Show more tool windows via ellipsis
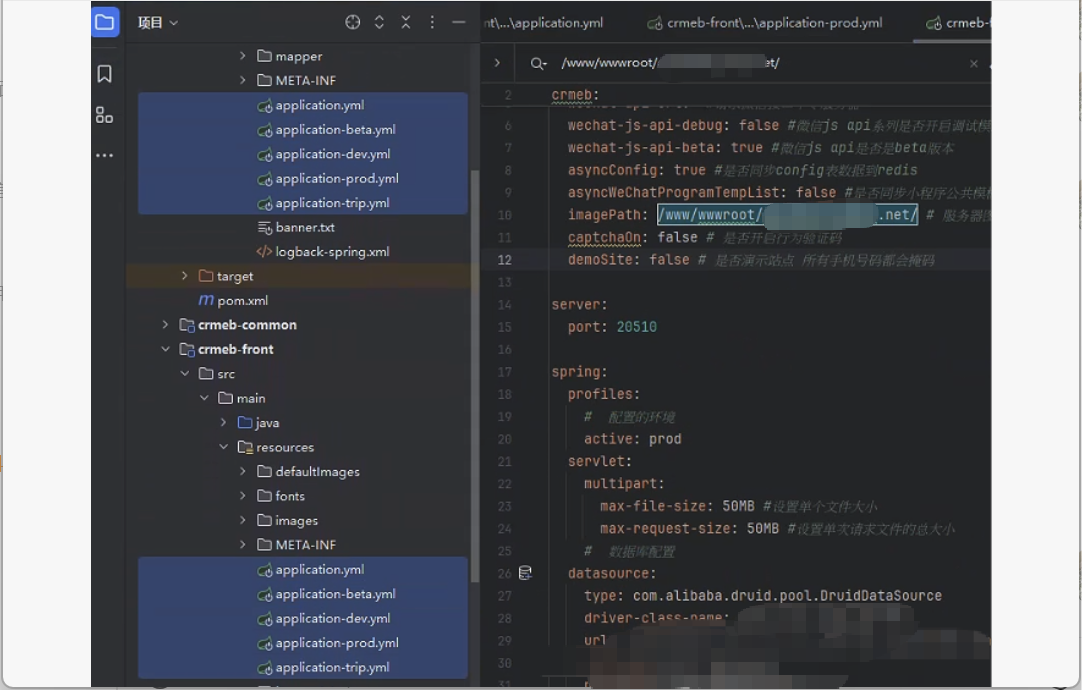The width and height of the screenshot is (1082, 690). click(104, 155)
